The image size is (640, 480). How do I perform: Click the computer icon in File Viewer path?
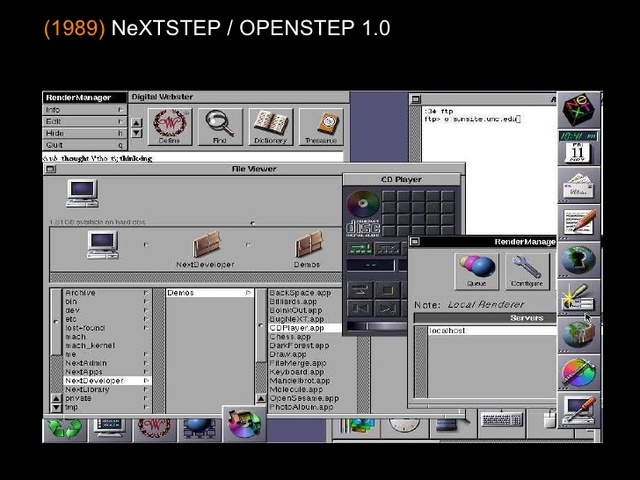coord(103,244)
